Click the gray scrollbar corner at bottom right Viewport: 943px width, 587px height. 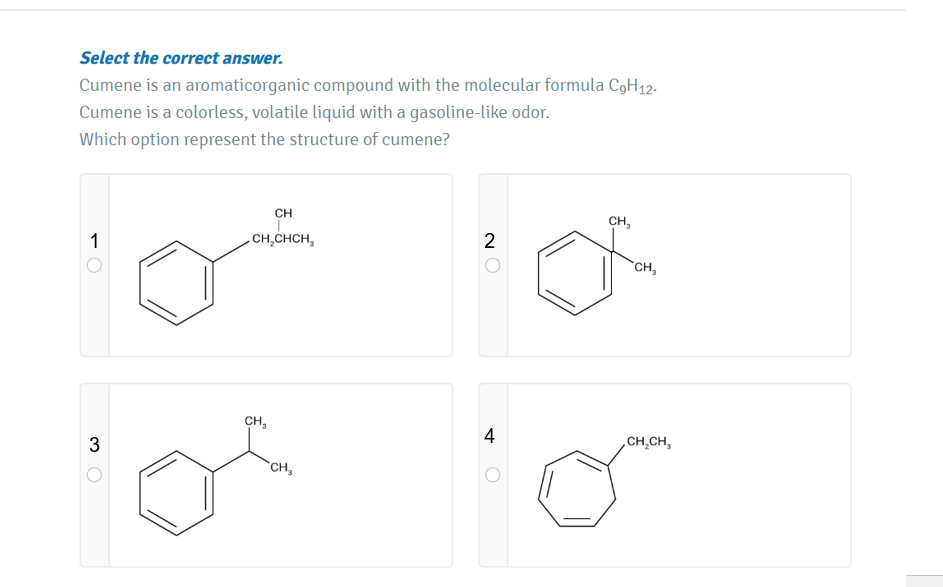pos(923,581)
